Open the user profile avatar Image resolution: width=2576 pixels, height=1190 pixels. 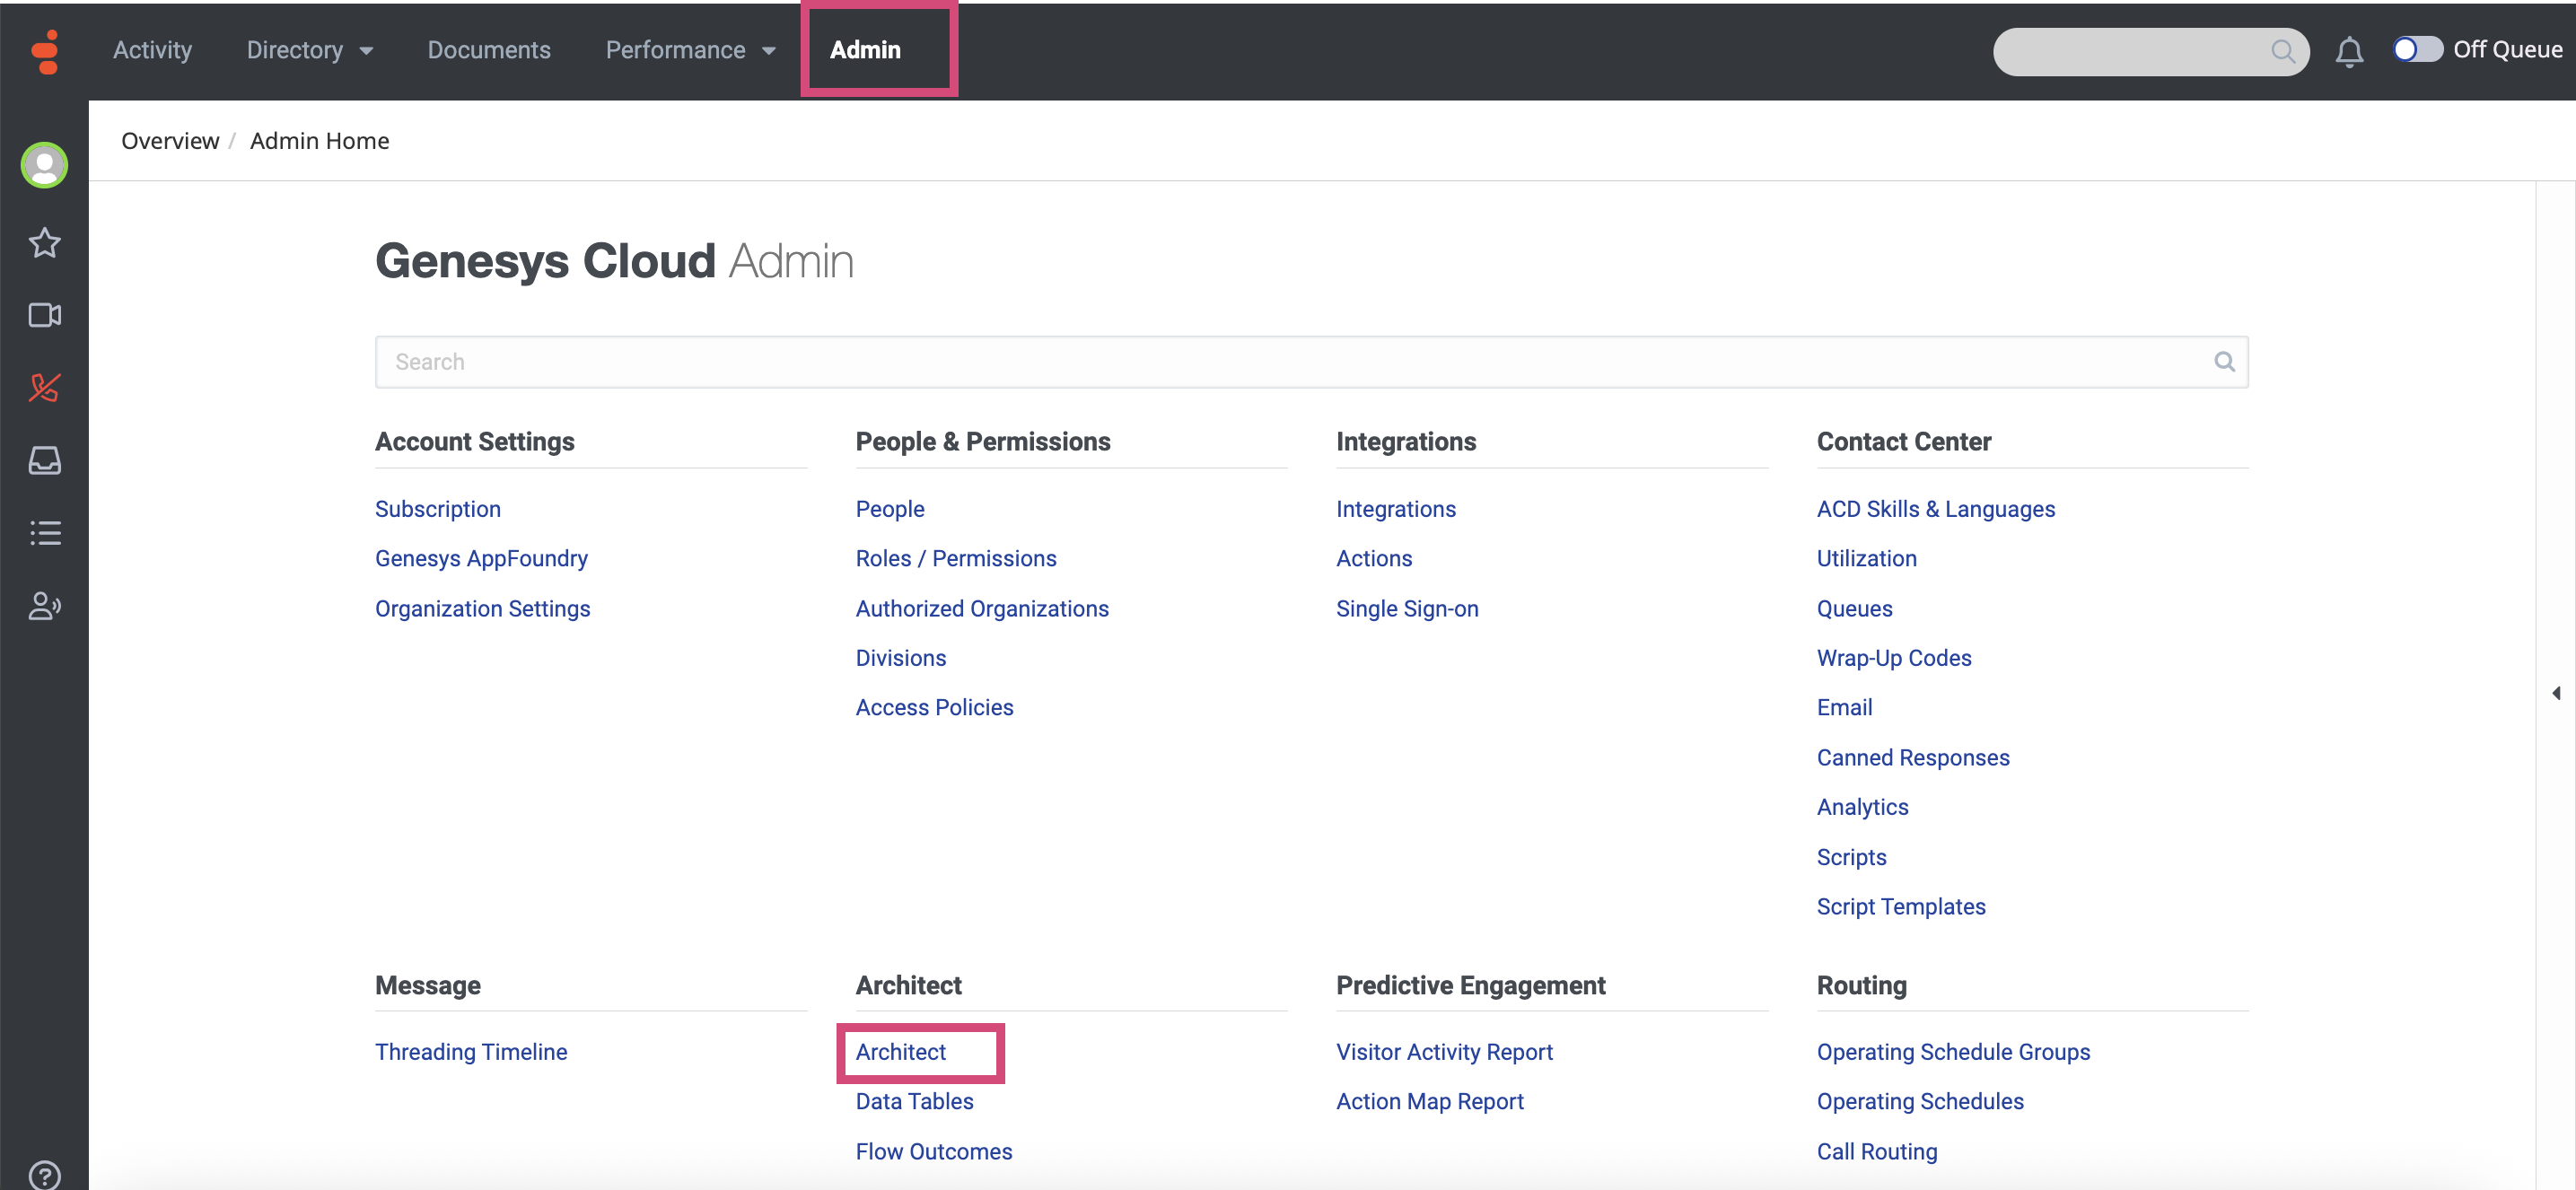[x=45, y=165]
